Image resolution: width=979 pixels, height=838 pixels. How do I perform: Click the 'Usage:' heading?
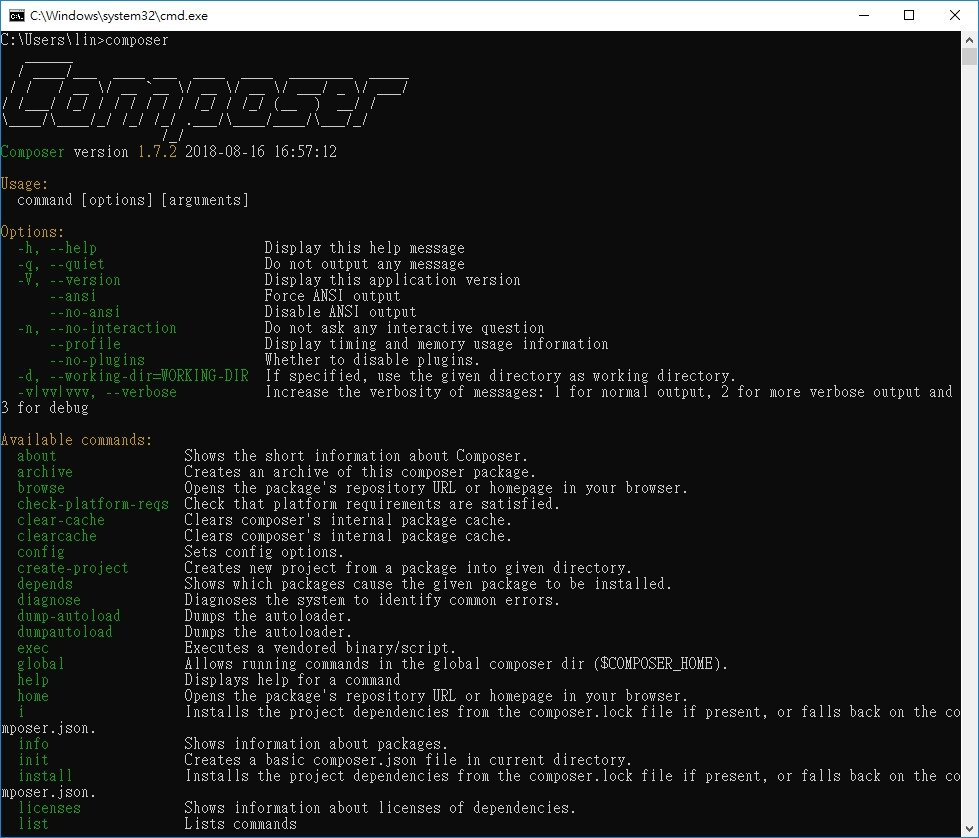[24, 184]
